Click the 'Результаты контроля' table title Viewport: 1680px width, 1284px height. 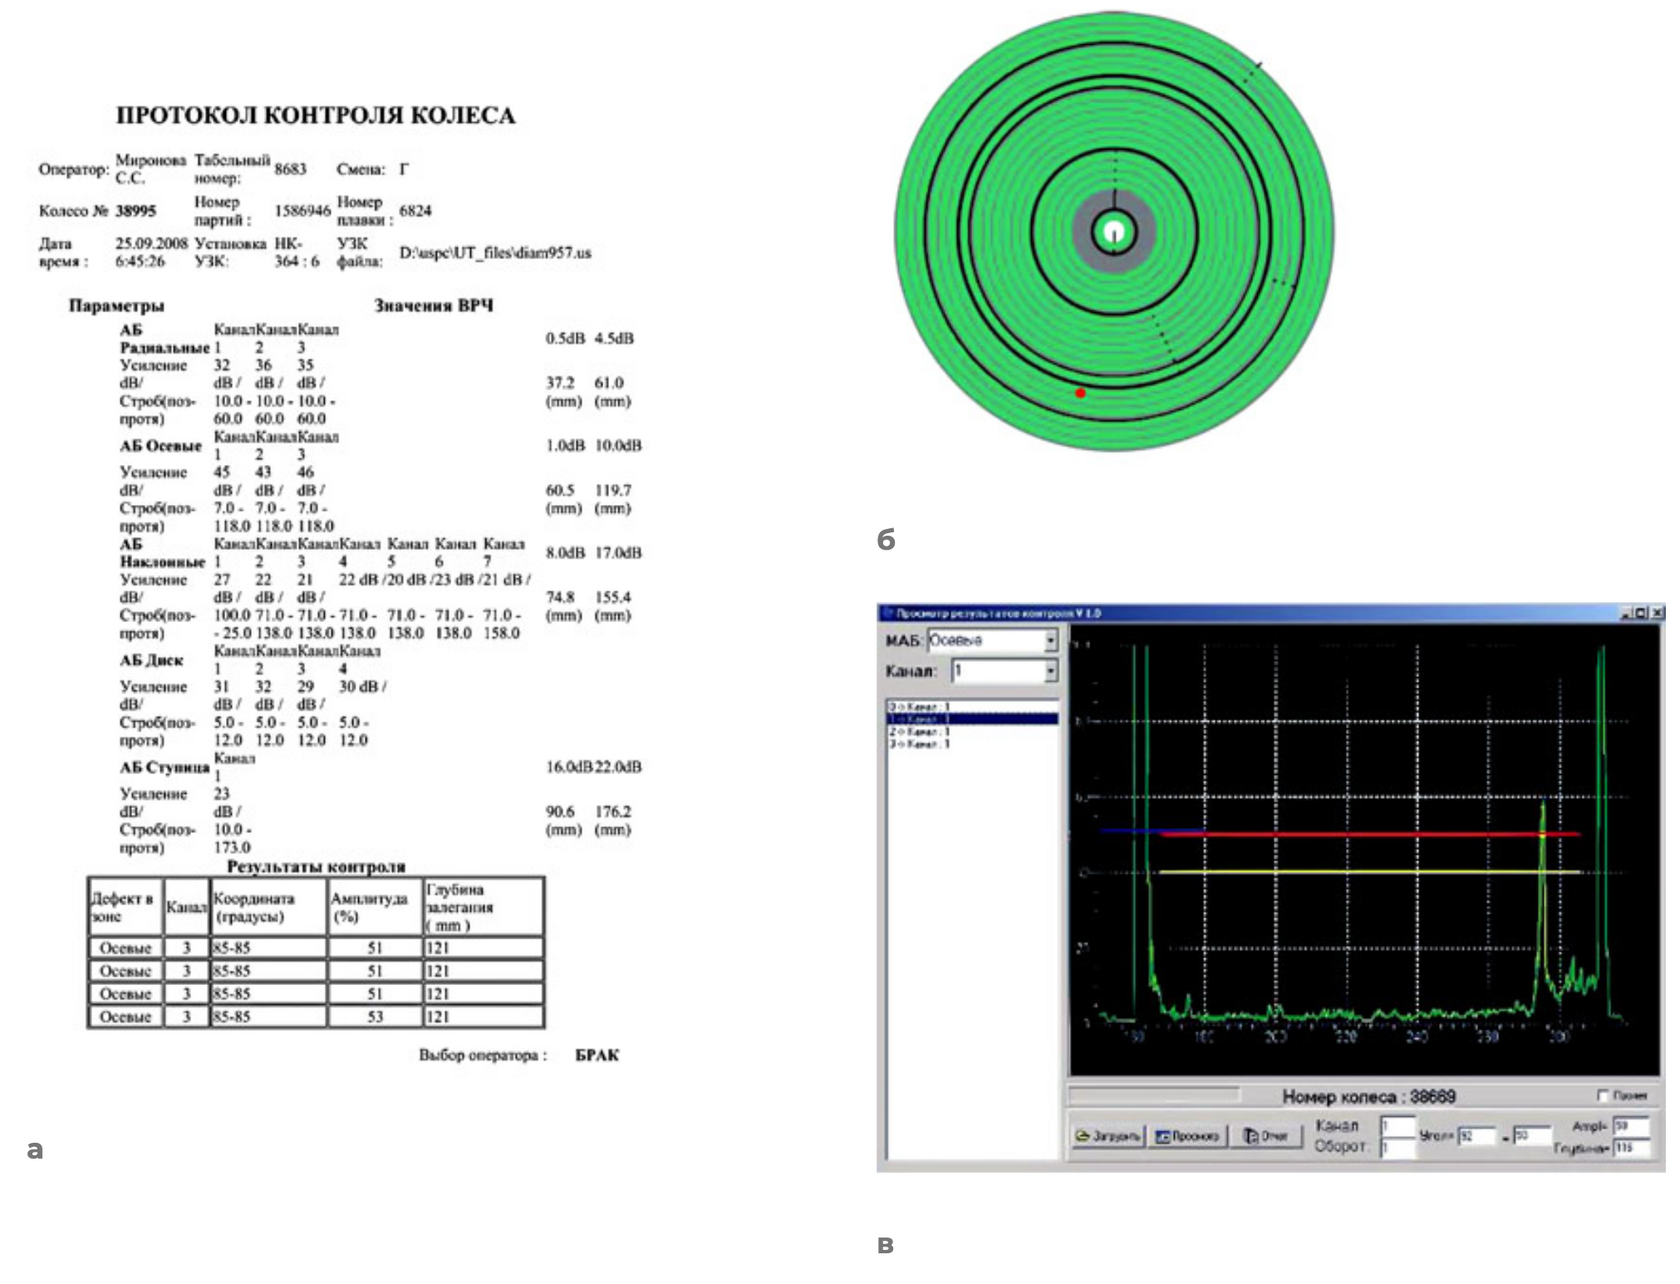(x=316, y=867)
